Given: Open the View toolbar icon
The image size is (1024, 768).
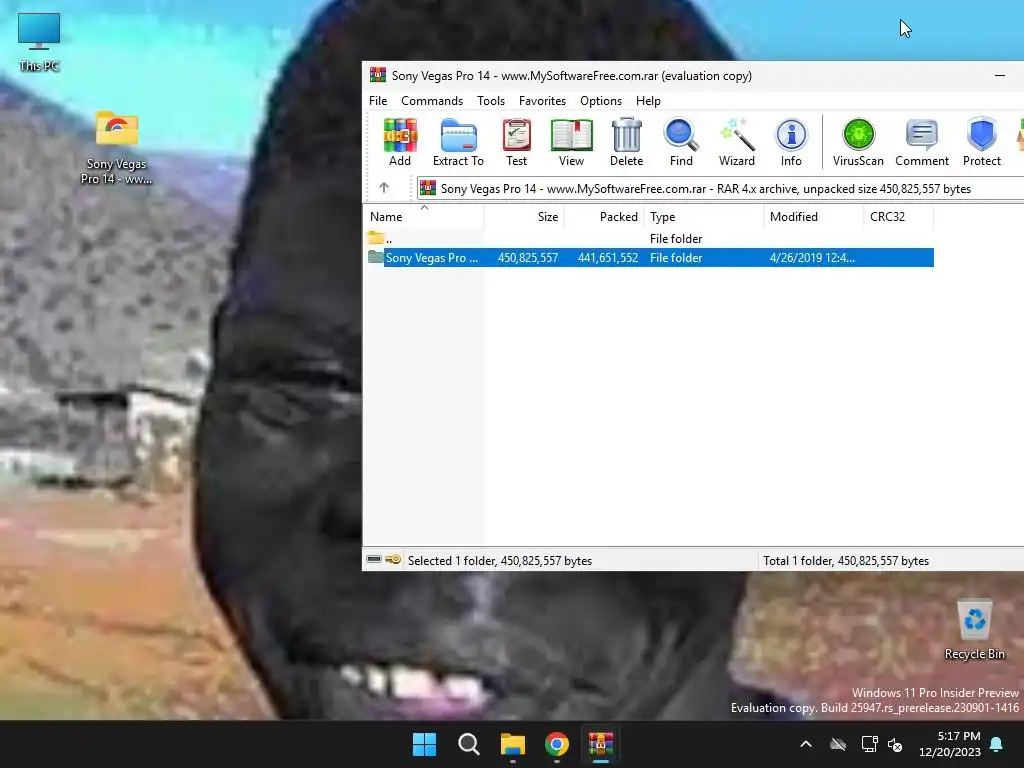Looking at the screenshot, I should point(571,142).
